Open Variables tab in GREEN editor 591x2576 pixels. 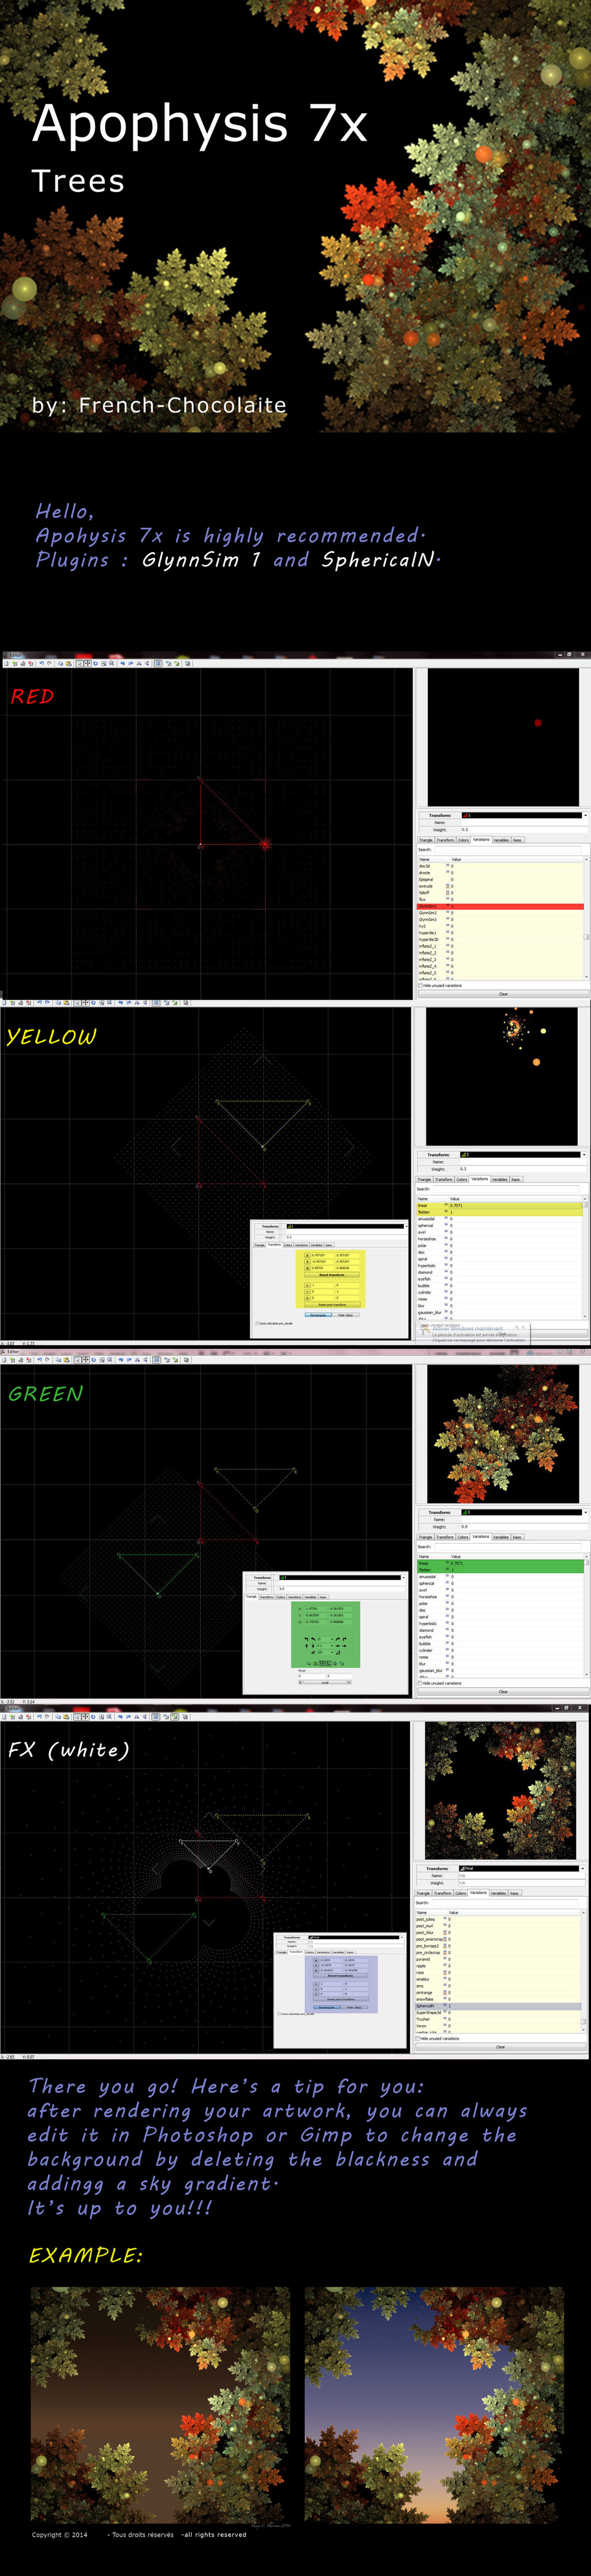pos(501,1537)
